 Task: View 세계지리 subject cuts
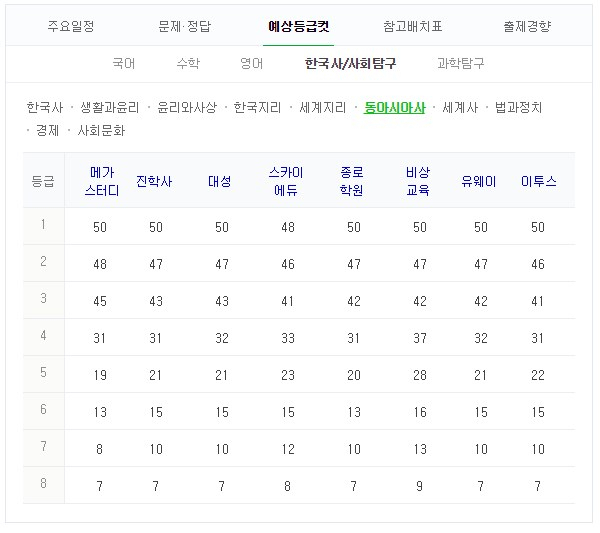pos(323,107)
